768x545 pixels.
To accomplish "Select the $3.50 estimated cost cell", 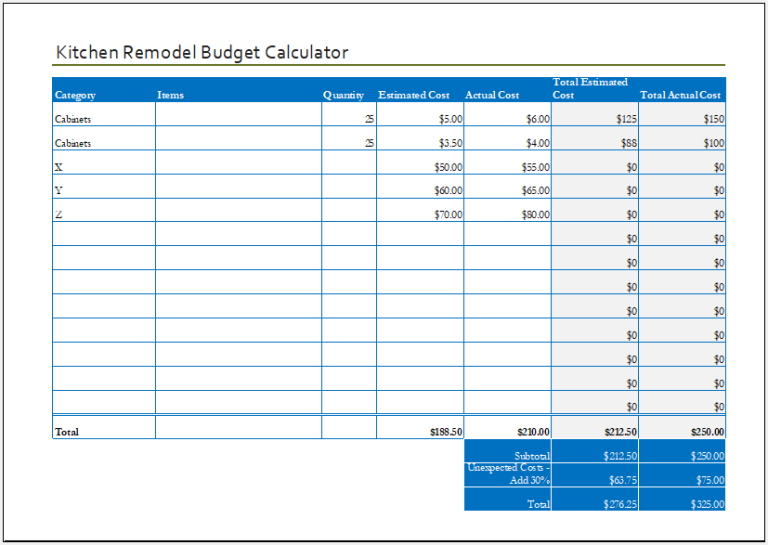I will click(x=421, y=143).
